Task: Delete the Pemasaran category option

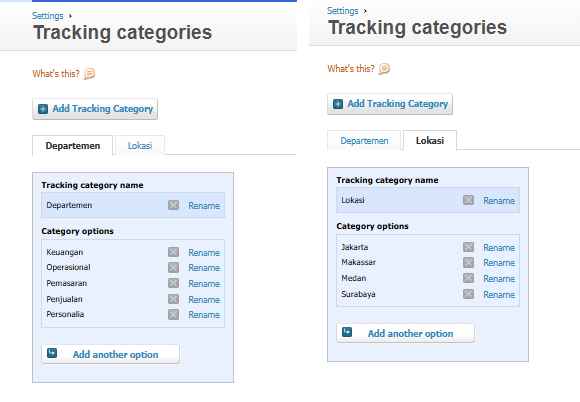Action: (173, 283)
